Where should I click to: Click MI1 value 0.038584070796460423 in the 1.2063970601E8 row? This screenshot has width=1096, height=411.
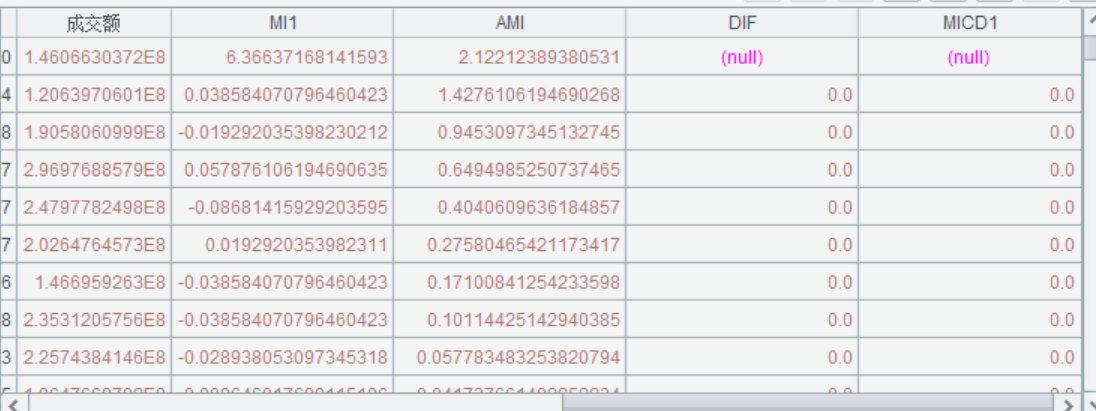click(282, 95)
